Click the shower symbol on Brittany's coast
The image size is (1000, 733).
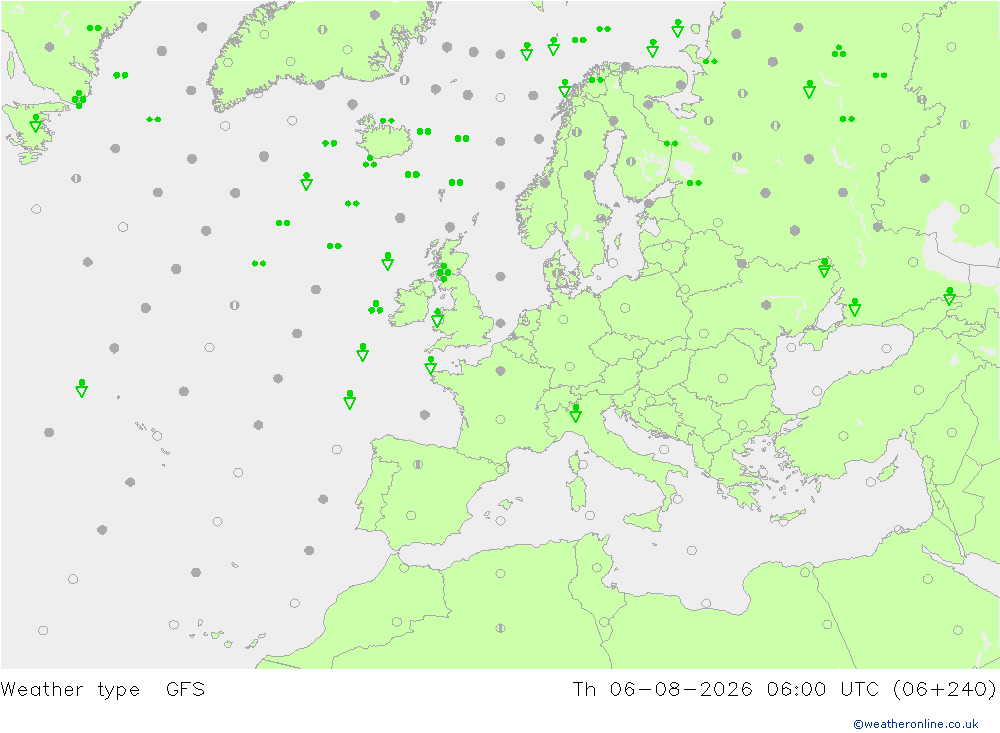pos(430,365)
